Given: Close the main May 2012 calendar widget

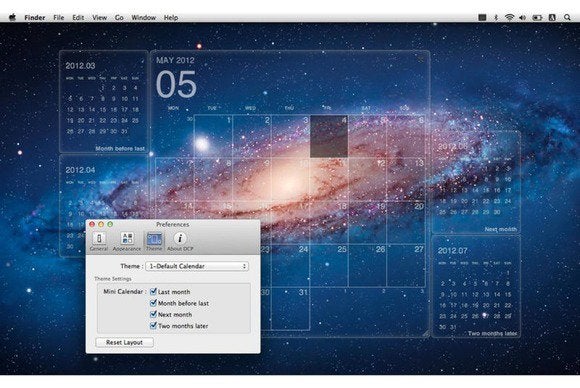Looking at the screenshot, I should 421,59.
